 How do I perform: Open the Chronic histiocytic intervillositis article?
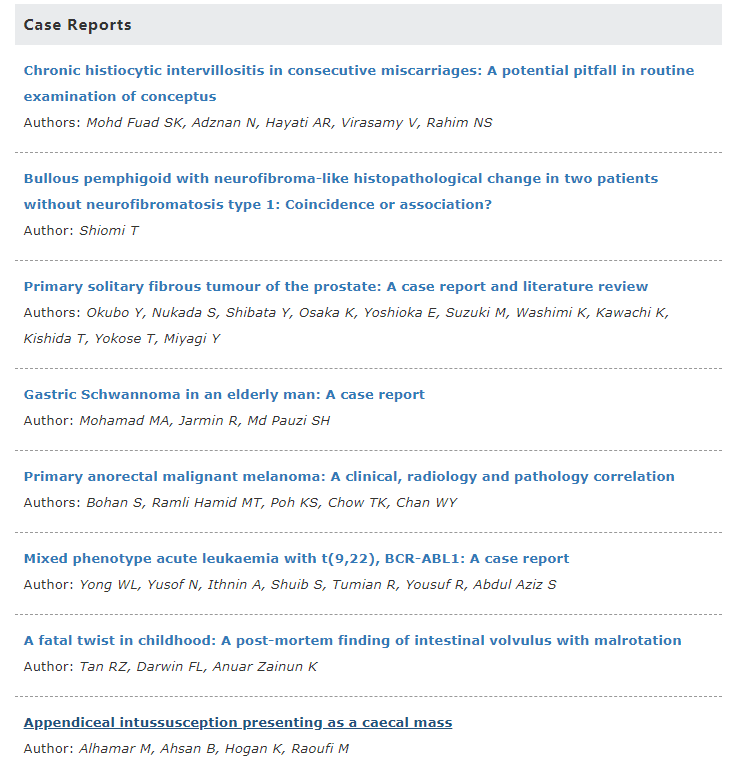pos(359,84)
